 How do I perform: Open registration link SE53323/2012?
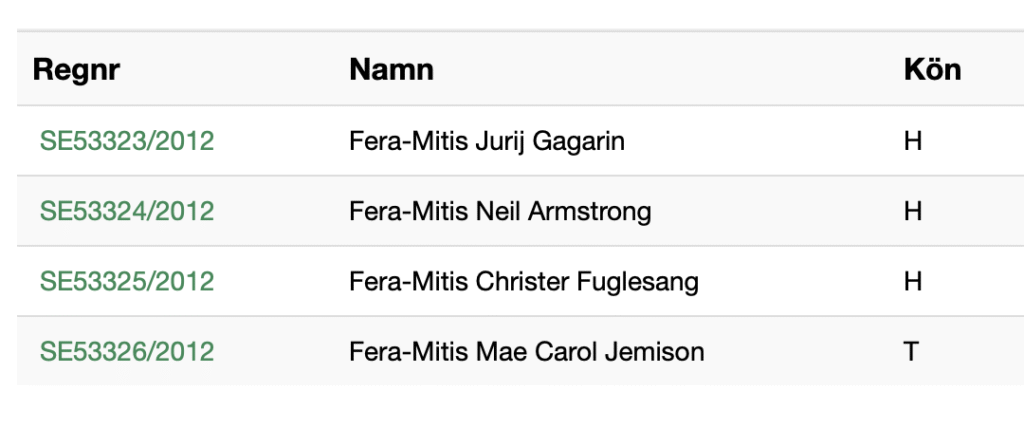[127, 141]
